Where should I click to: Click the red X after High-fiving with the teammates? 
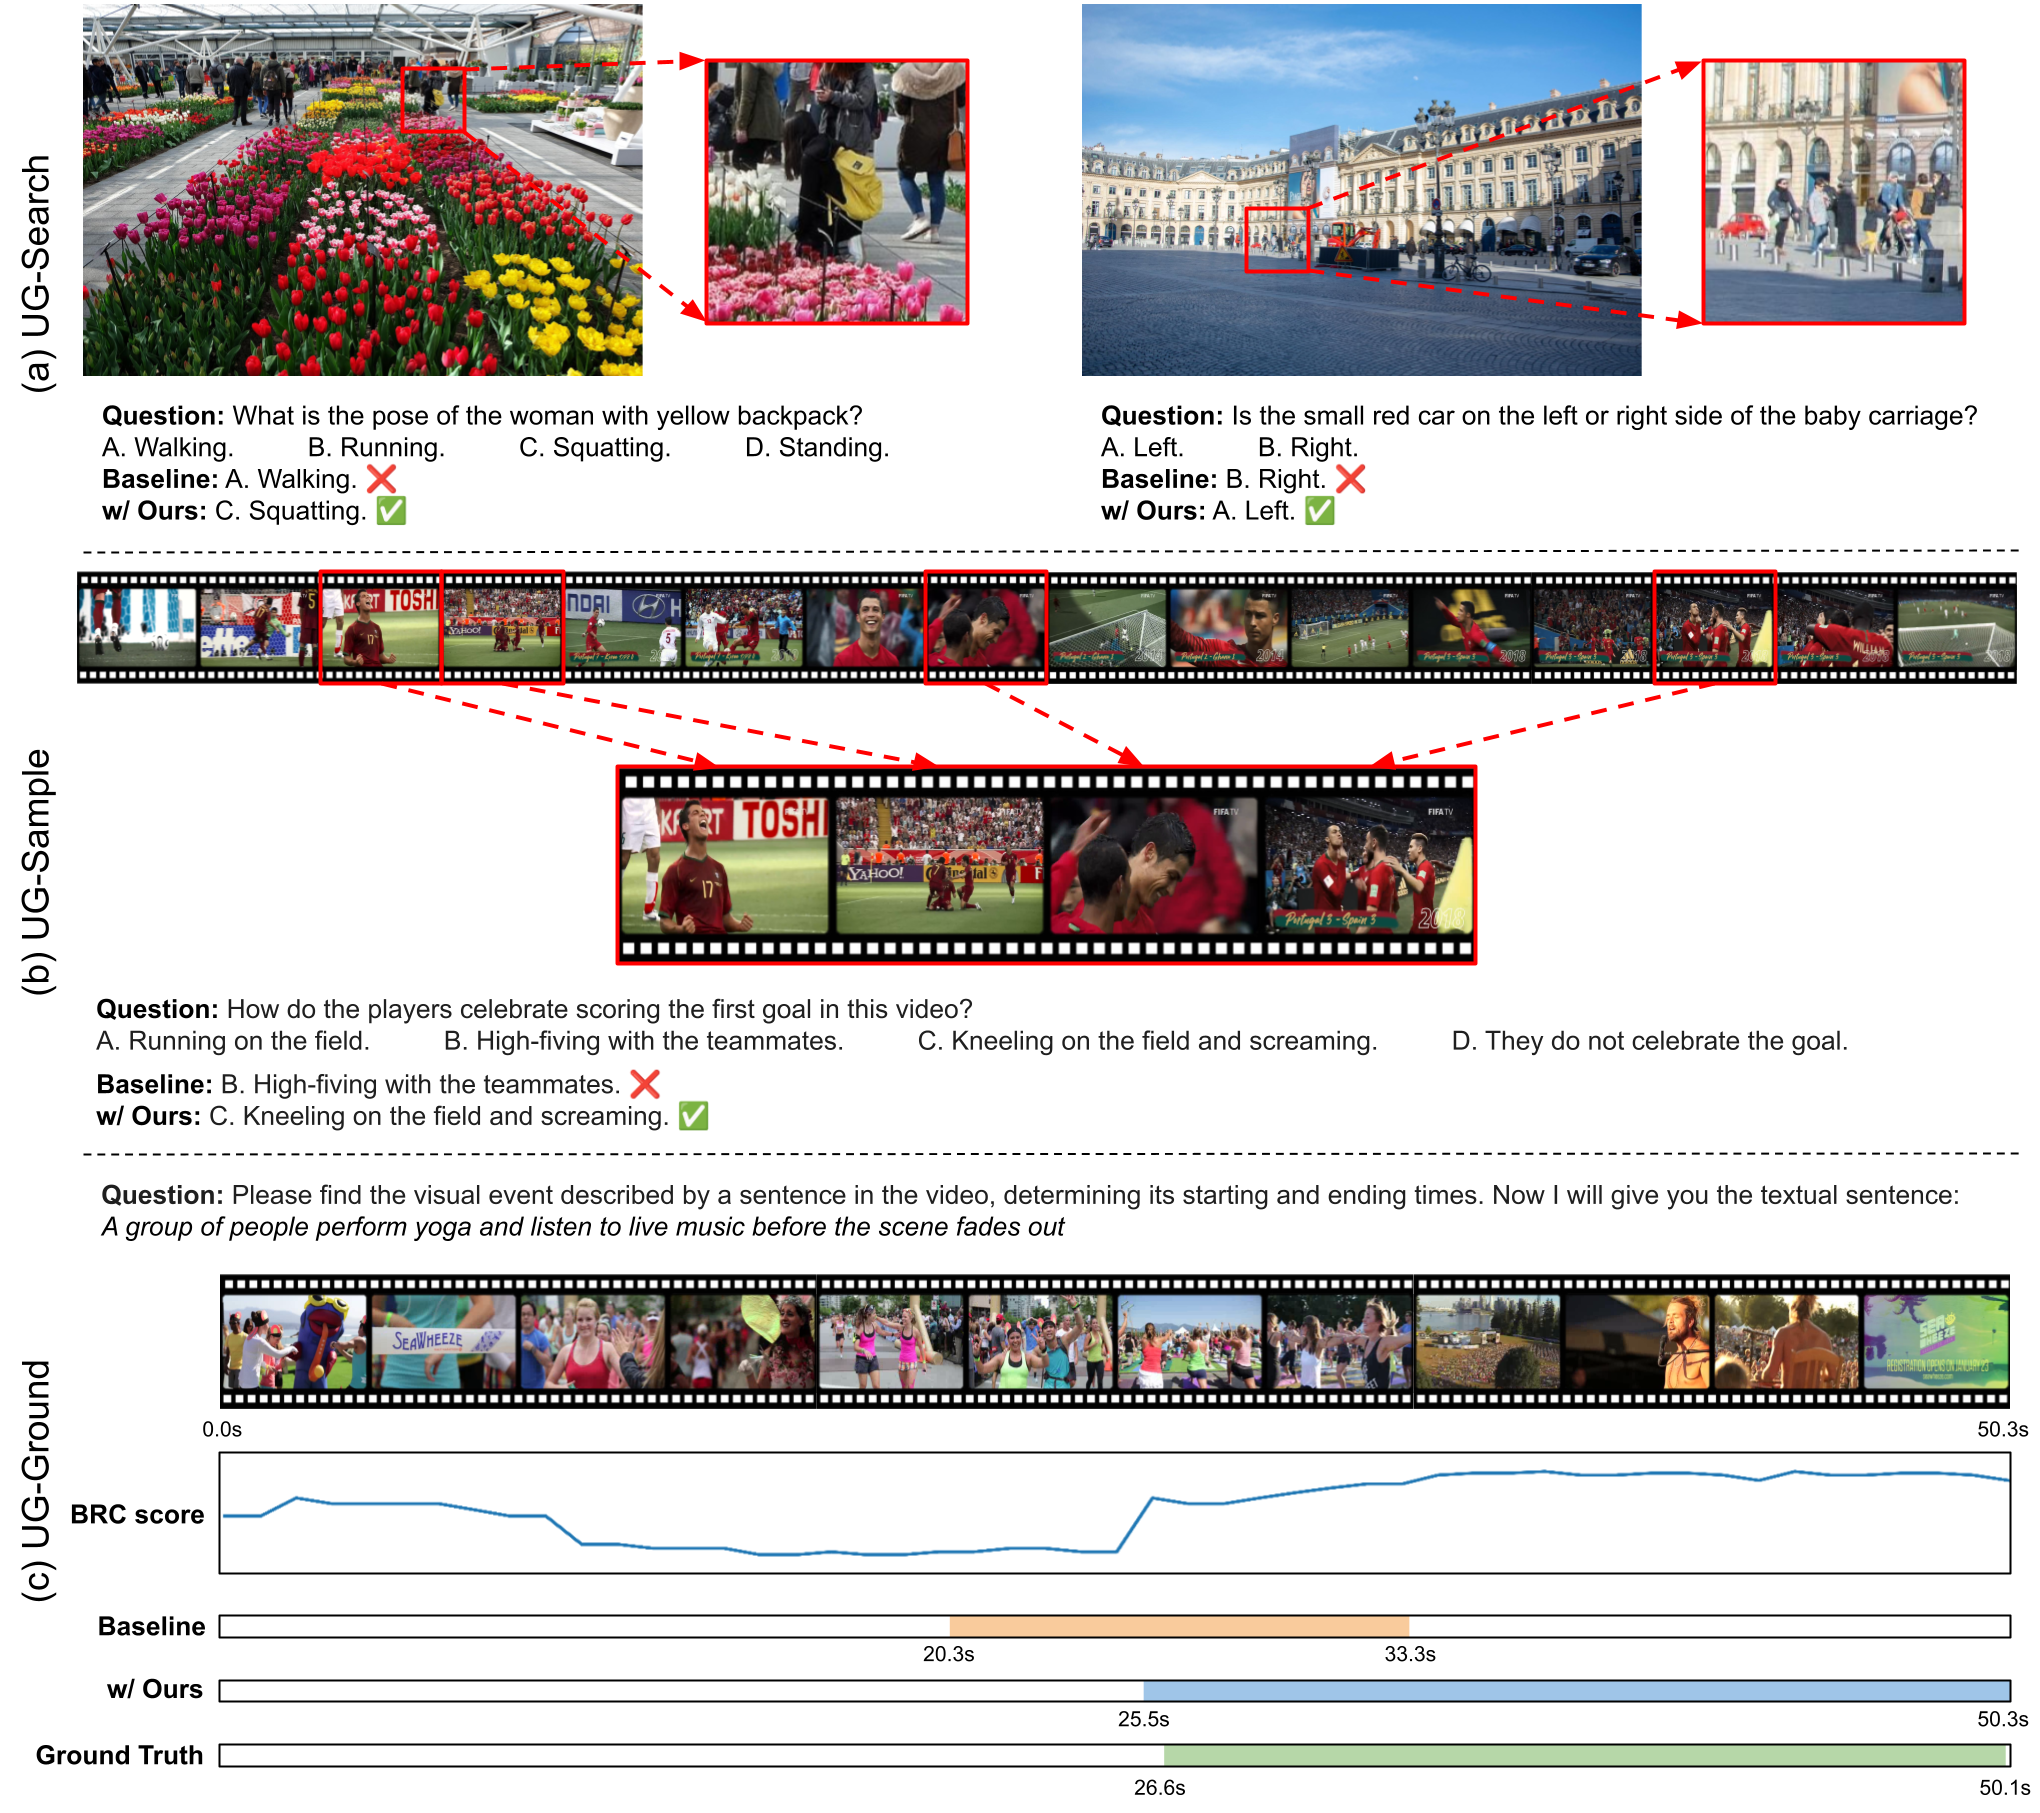645,1084
